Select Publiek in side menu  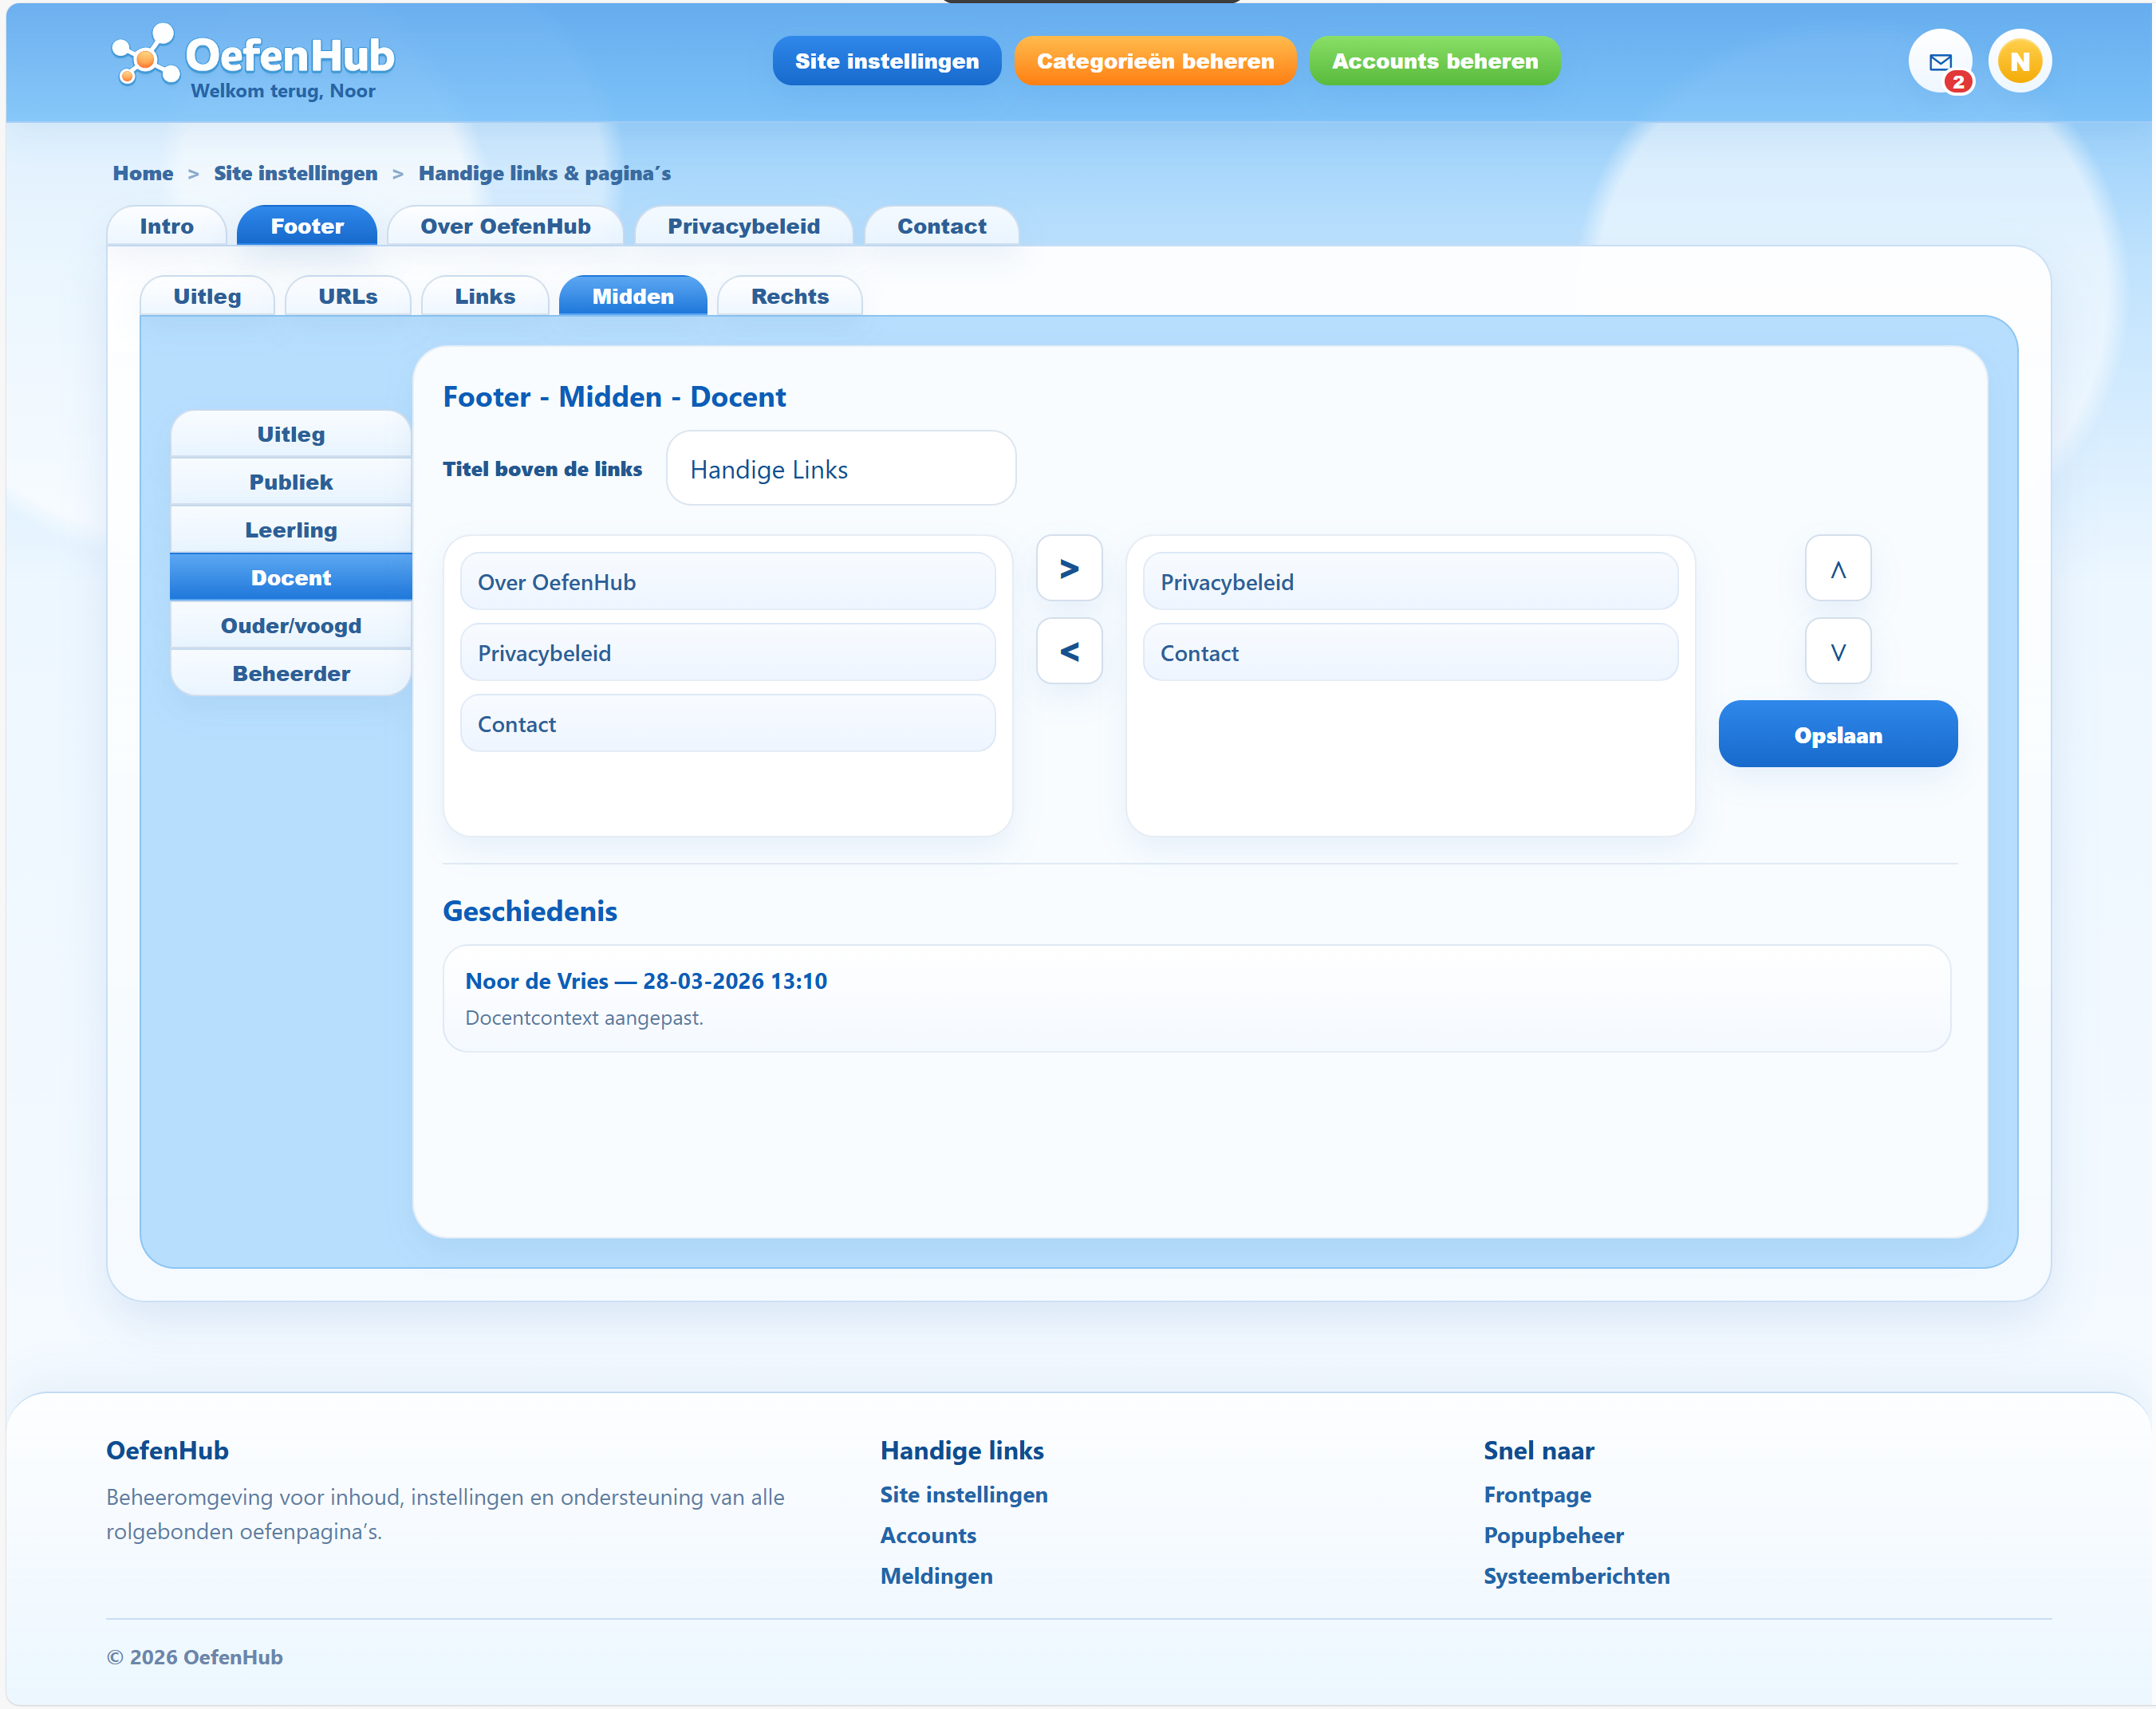pos(291,482)
